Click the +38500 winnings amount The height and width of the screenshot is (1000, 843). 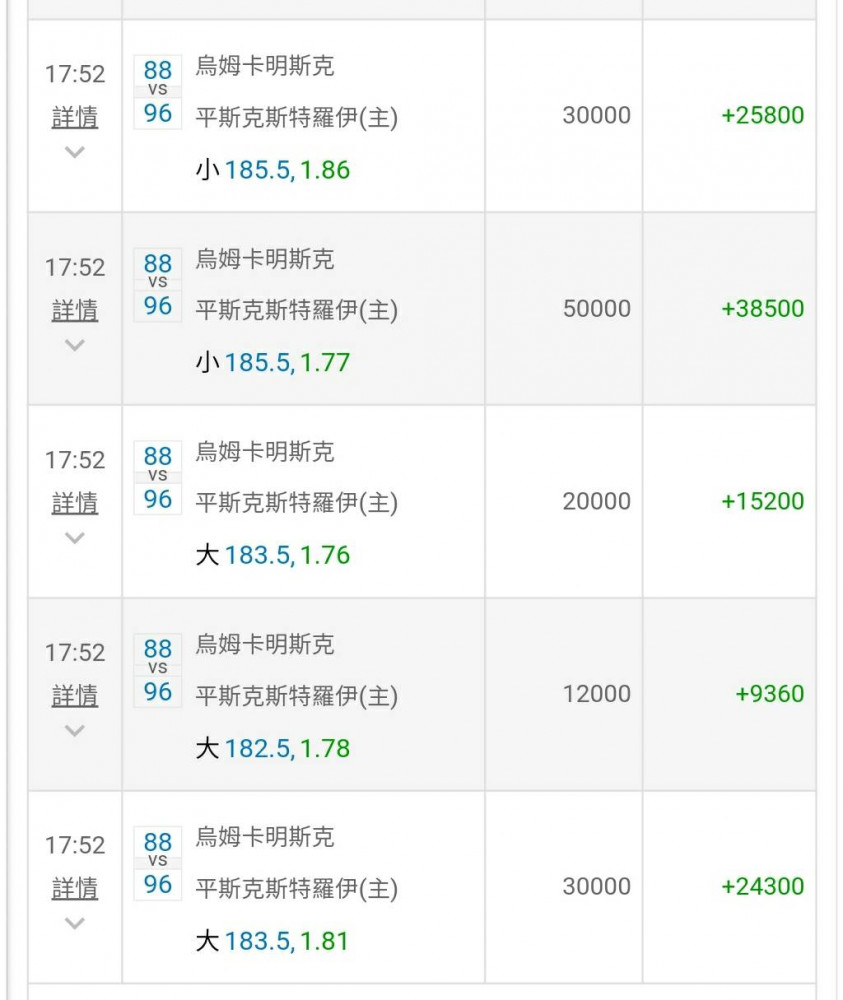pos(763,309)
